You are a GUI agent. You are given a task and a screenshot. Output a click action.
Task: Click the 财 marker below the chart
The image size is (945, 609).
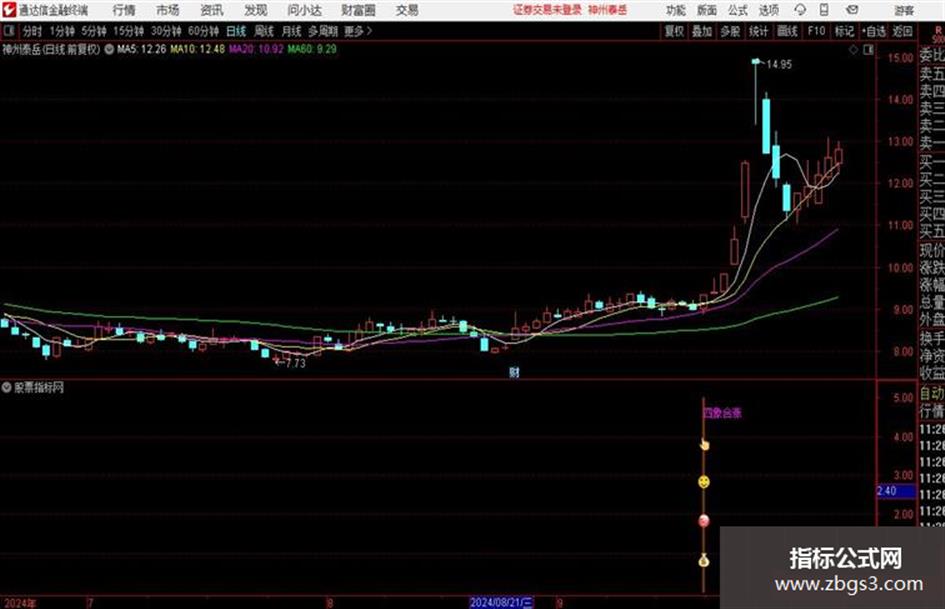pyautogui.click(x=514, y=373)
